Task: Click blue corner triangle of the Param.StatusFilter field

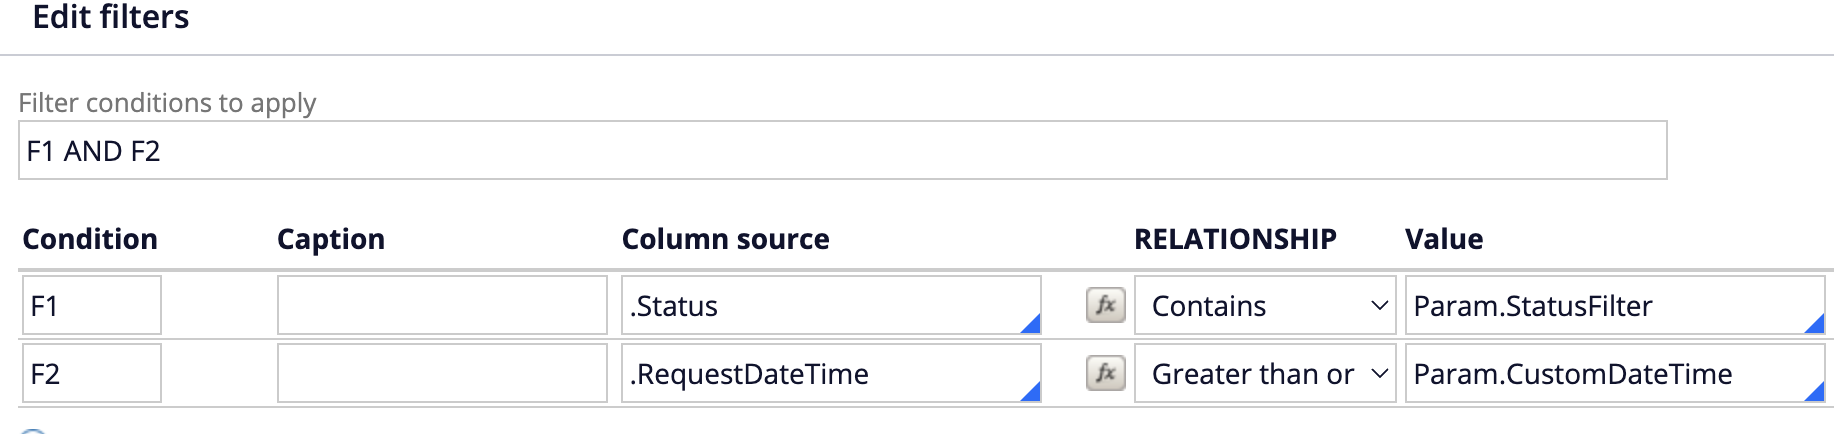Action: pos(1816,325)
